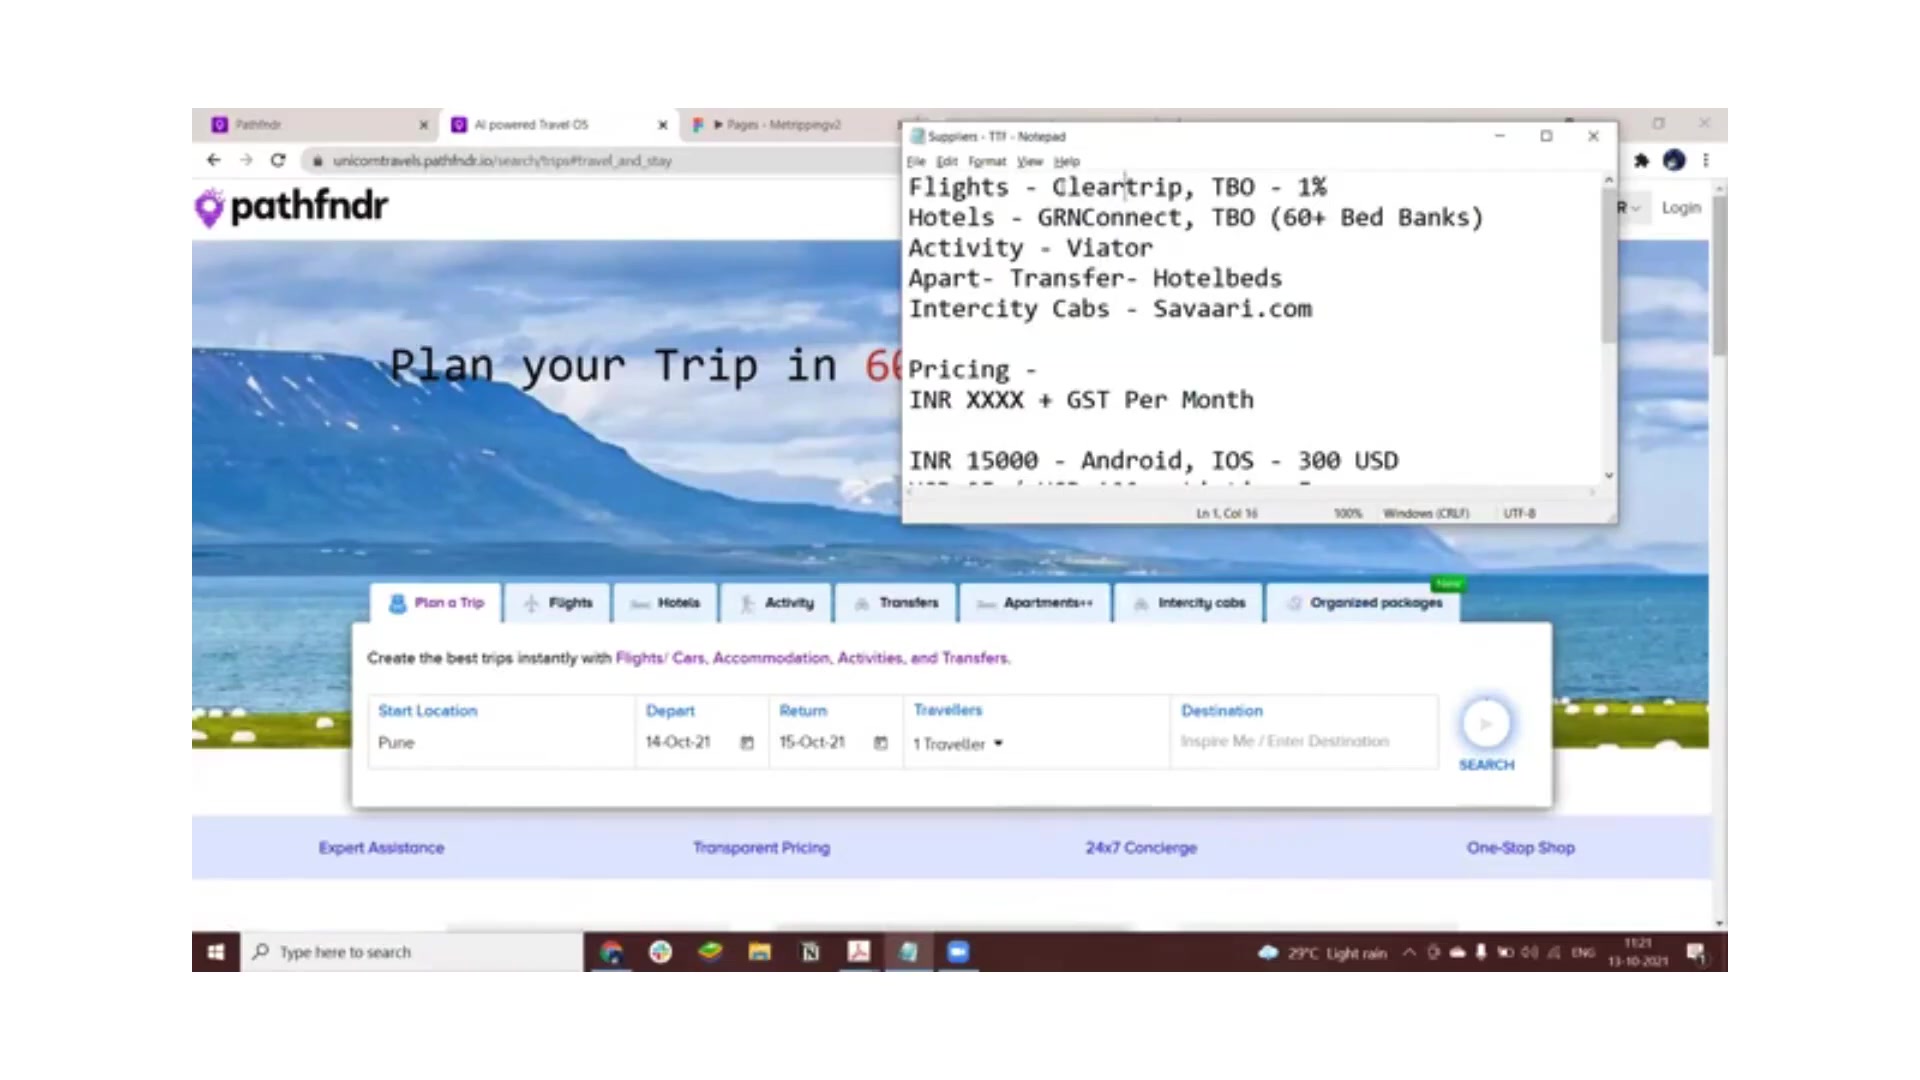This screenshot has width=1920, height=1080.
Task: Select the Apartments++ tab
Action: tap(1035, 603)
